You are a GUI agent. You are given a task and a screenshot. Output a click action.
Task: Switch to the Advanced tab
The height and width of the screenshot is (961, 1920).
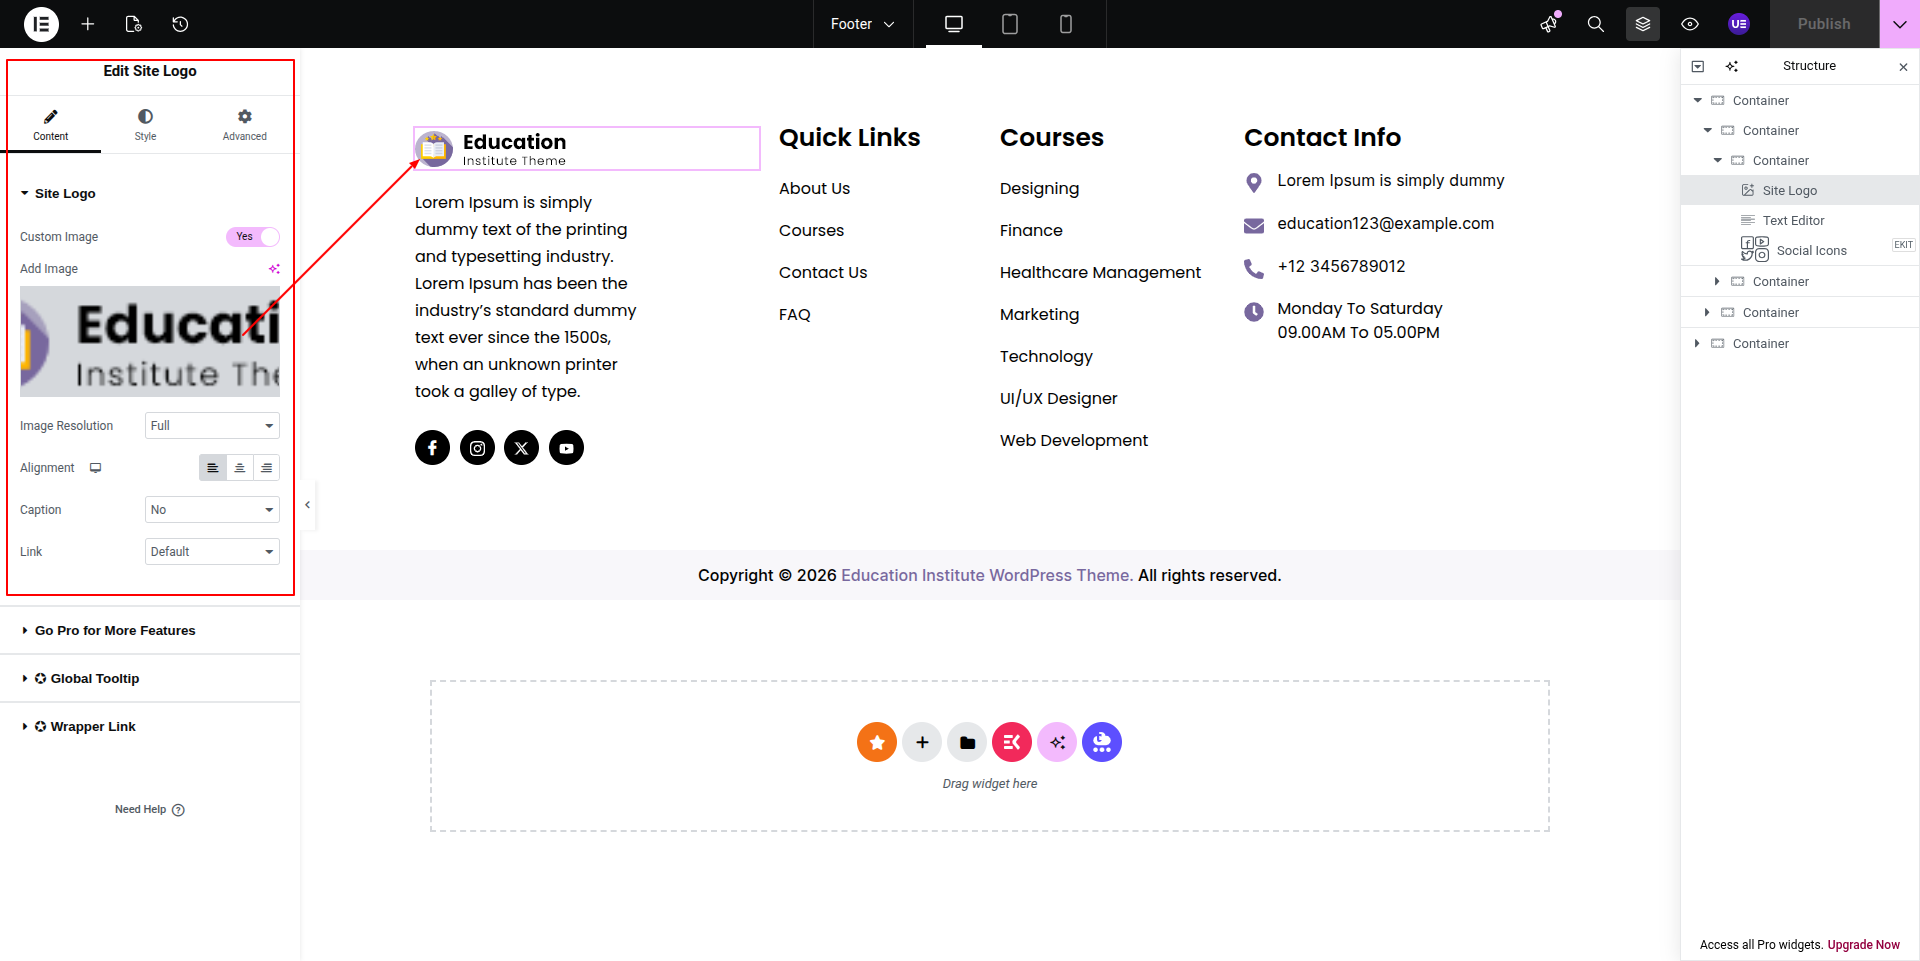point(245,125)
